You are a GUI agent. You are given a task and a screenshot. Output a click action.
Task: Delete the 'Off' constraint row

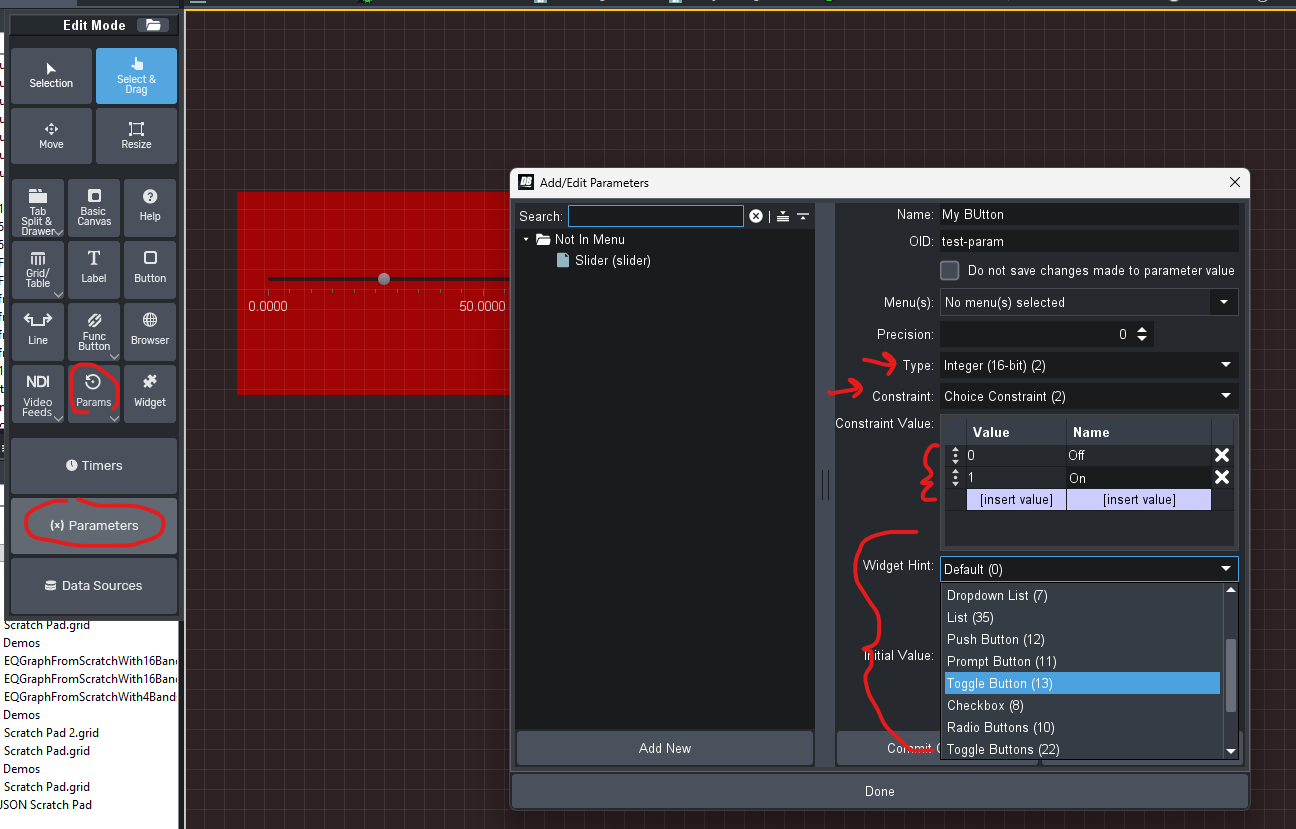[x=1221, y=455]
